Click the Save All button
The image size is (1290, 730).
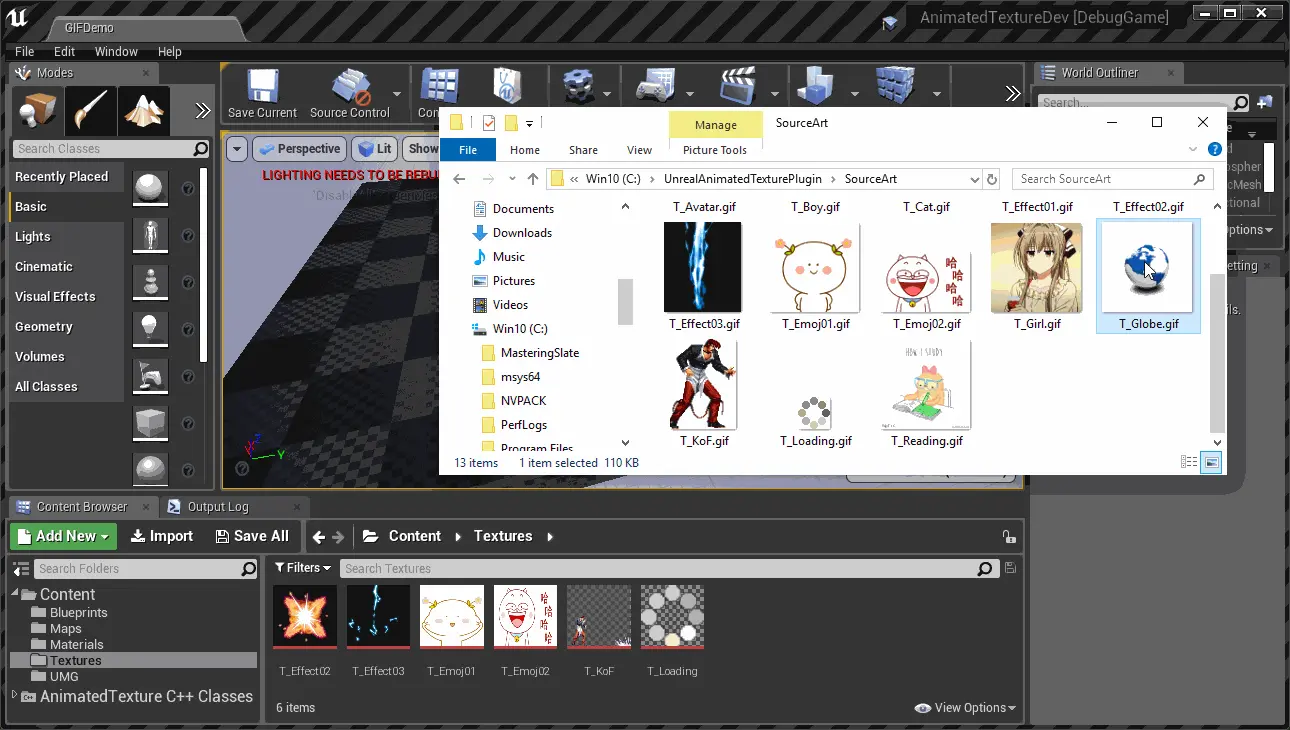[252, 536]
